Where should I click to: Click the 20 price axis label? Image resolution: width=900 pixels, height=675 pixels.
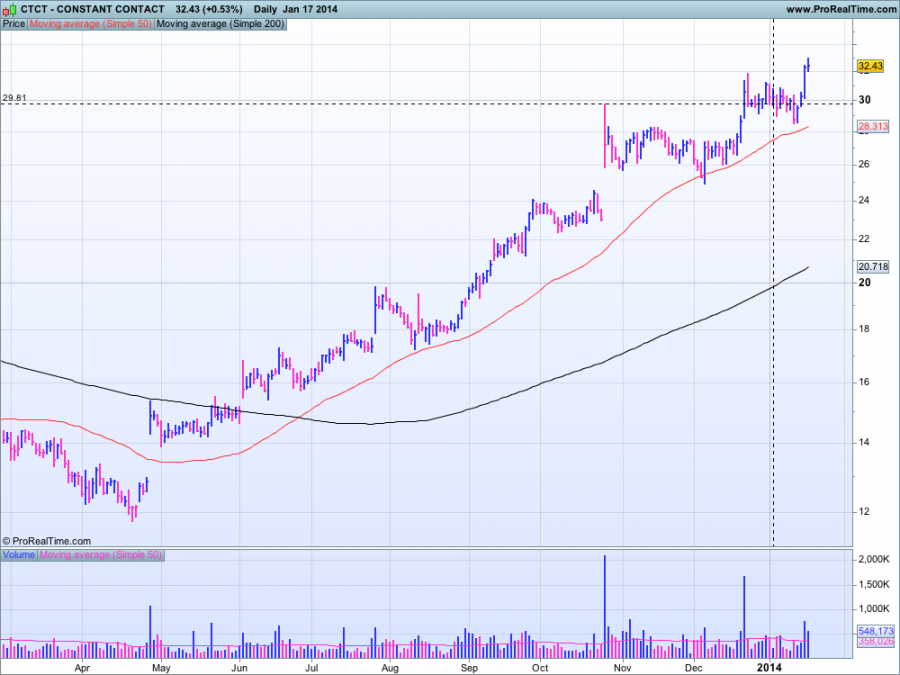pyautogui.click(x=864, y=282)
